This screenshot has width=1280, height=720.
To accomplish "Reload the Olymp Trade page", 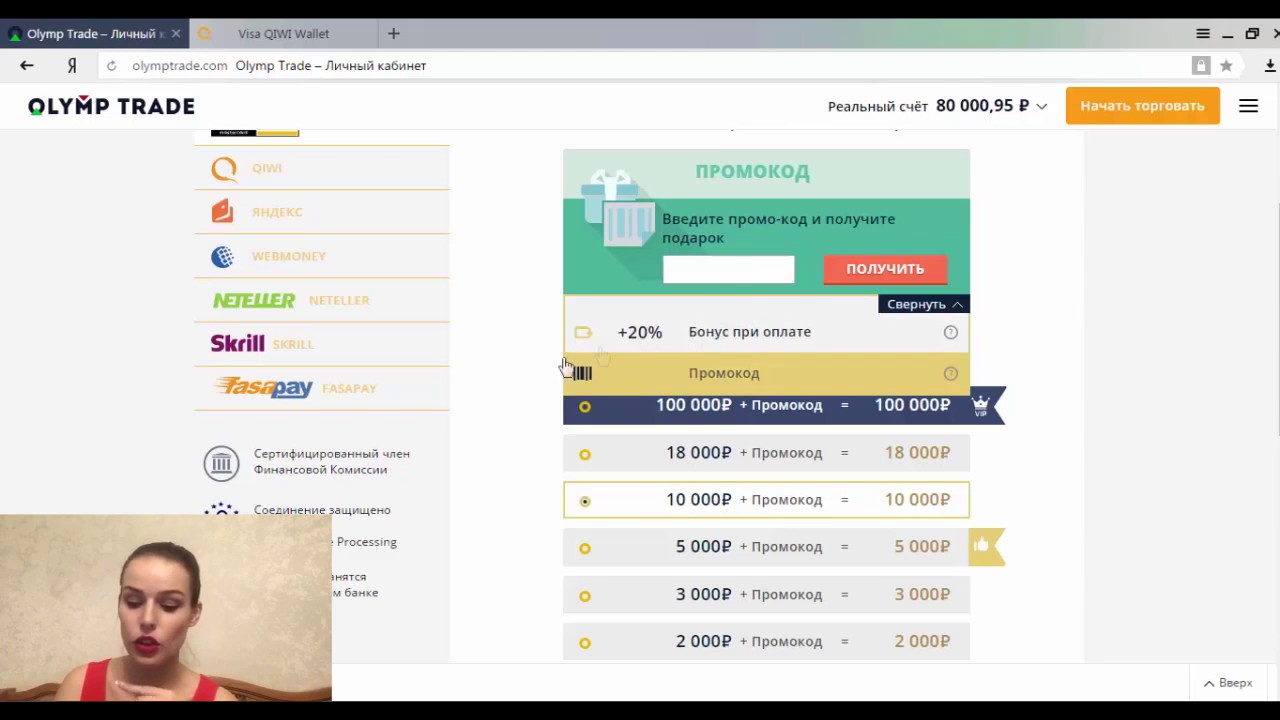I will click(x=111, y=66).
